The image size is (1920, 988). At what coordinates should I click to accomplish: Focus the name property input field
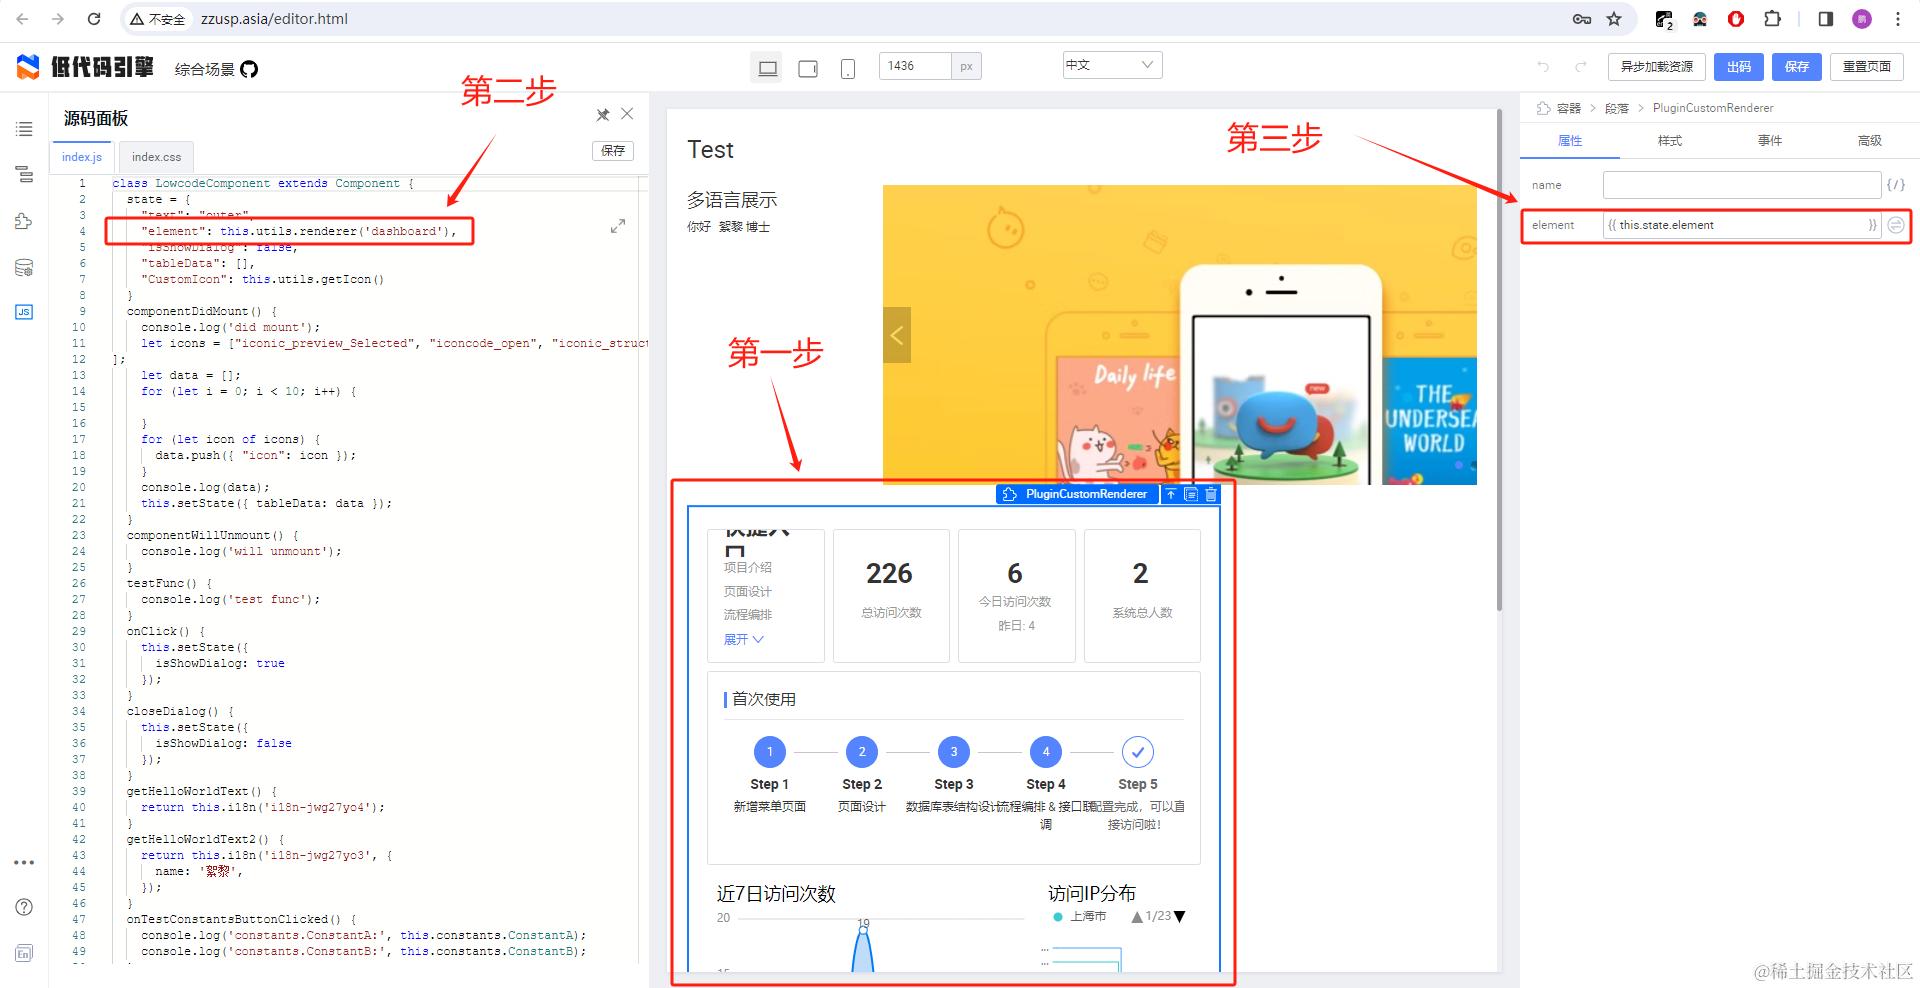(1742, 185)
